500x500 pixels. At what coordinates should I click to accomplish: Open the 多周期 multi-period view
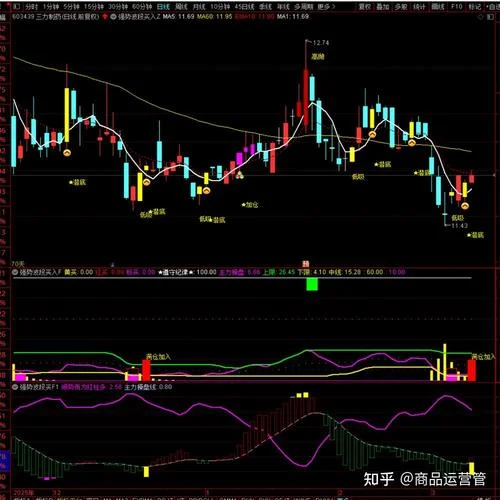(x=304, y=7)
